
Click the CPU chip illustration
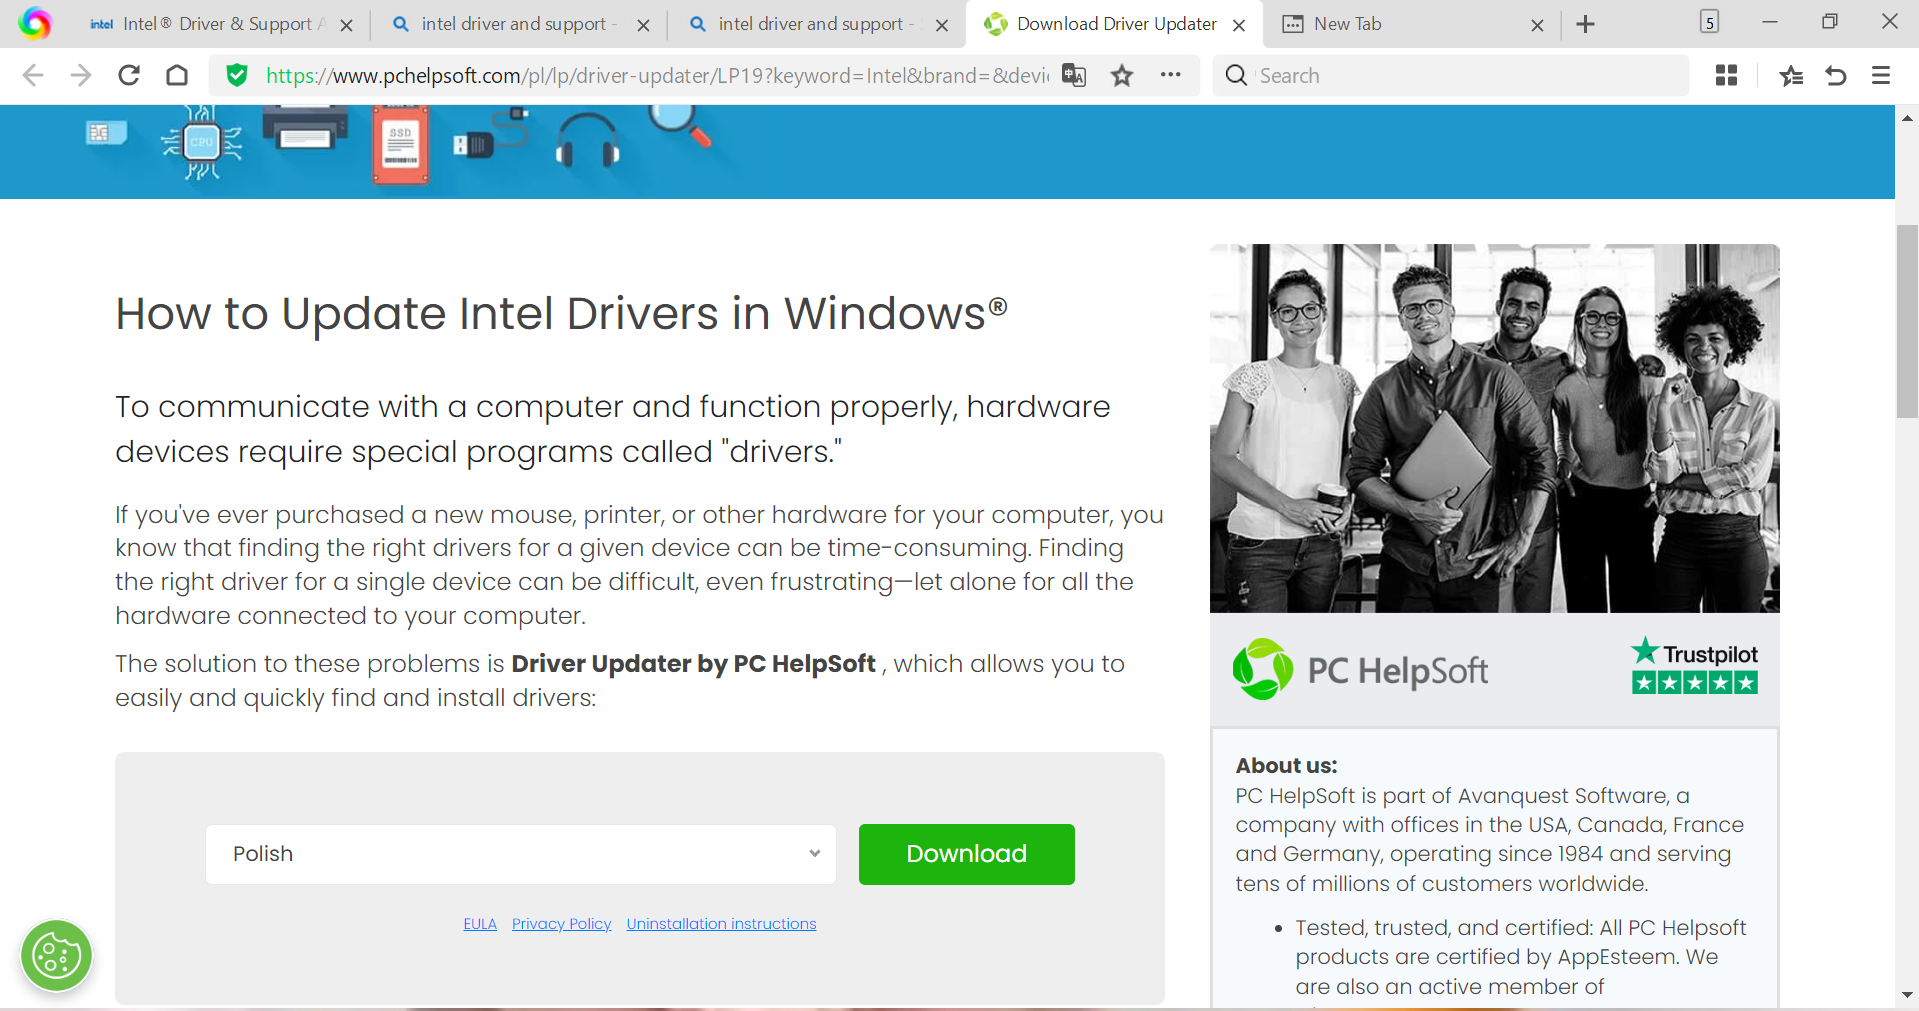[202, 143]
